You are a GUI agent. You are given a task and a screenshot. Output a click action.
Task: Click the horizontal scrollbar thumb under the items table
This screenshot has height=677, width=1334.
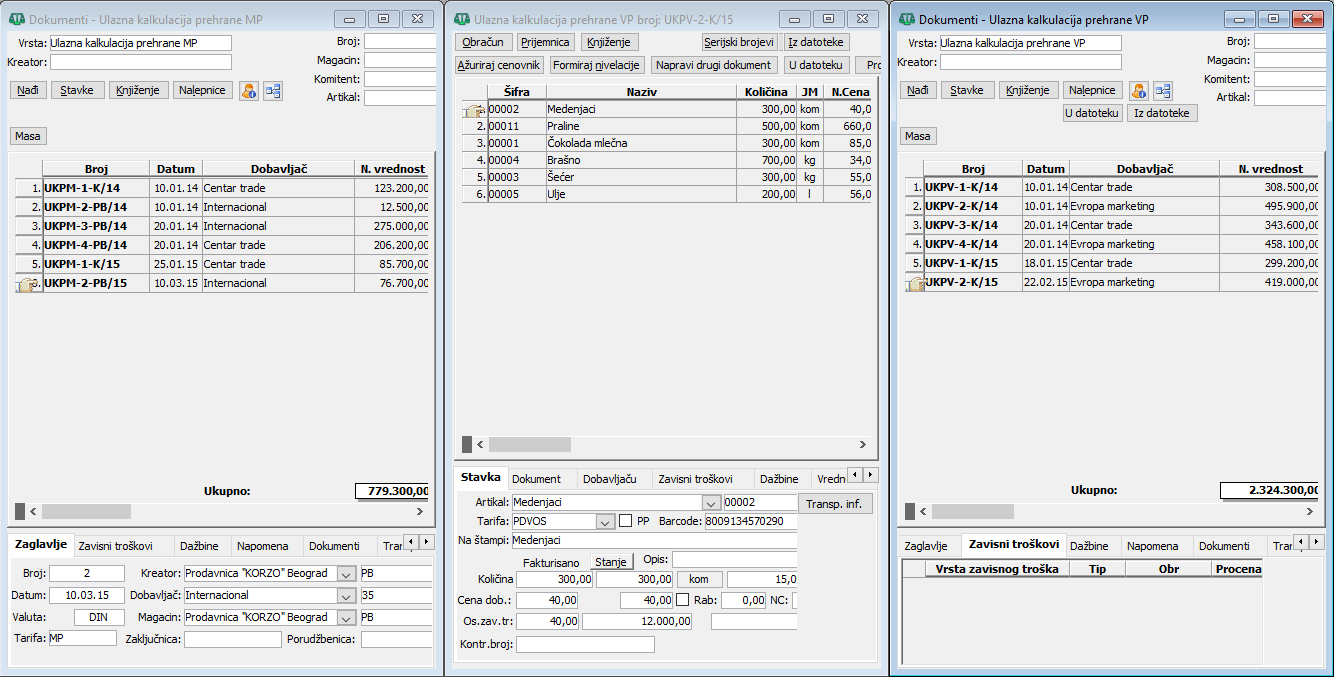click(x=529, y=444)
